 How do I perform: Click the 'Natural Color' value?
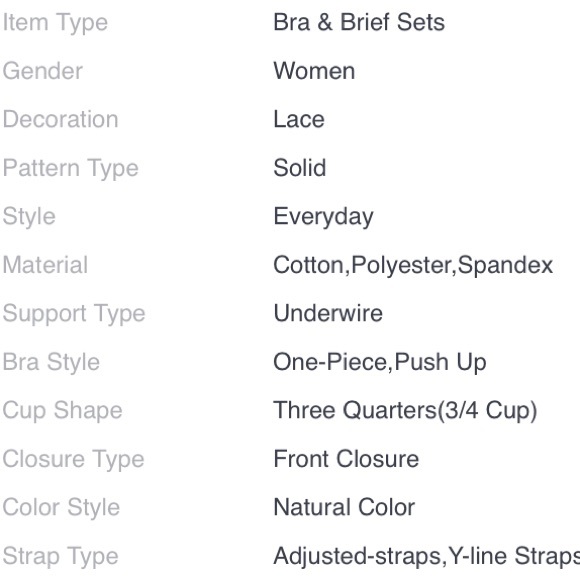coord(344,507)
